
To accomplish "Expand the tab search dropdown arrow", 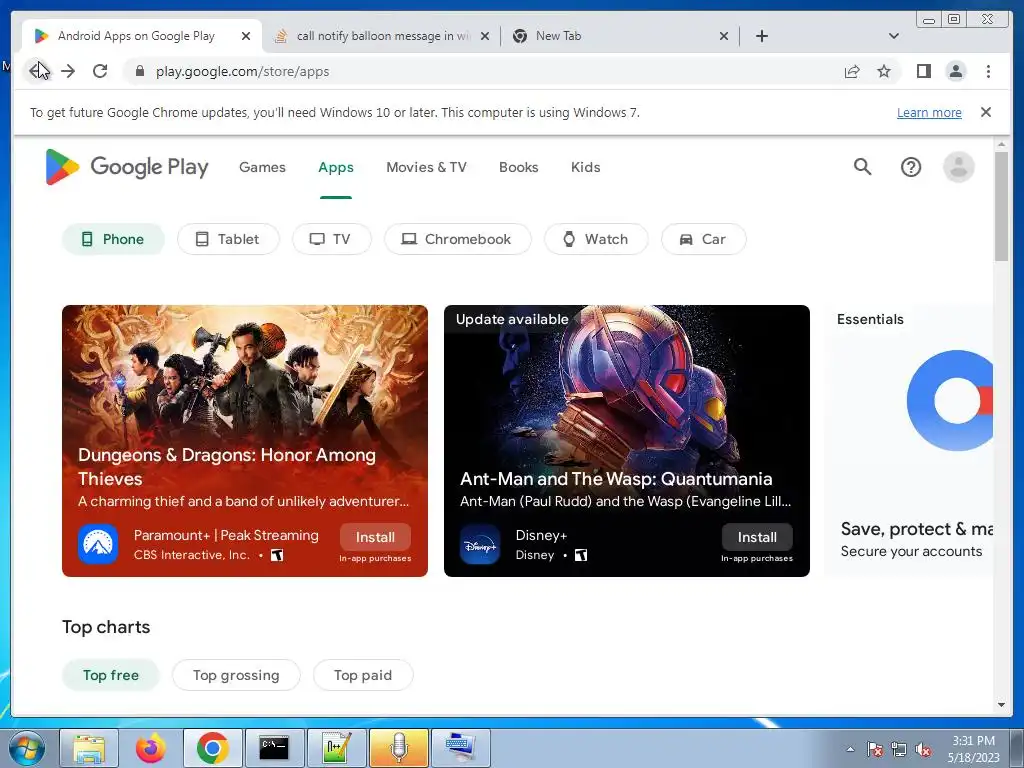I will click(x=894, y=36).
